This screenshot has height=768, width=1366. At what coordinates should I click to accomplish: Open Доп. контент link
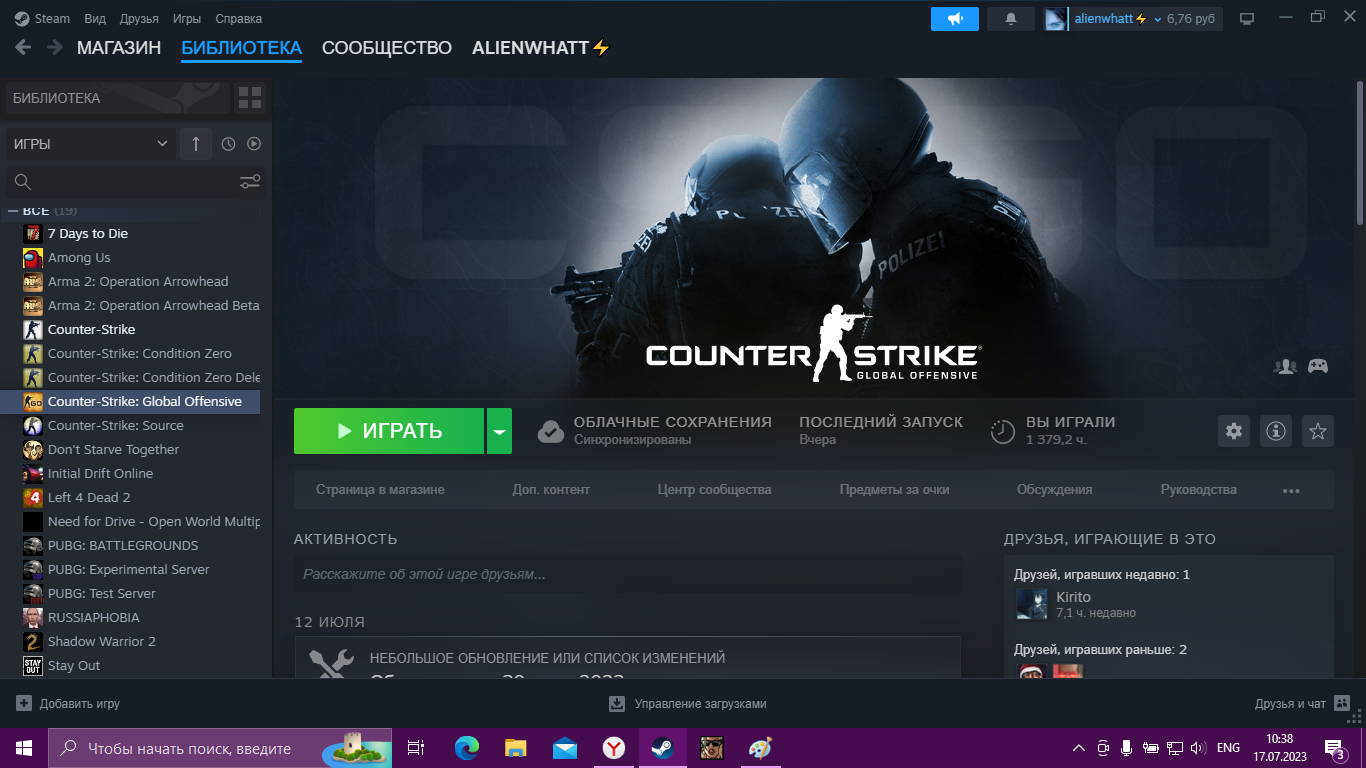(551, 490)
